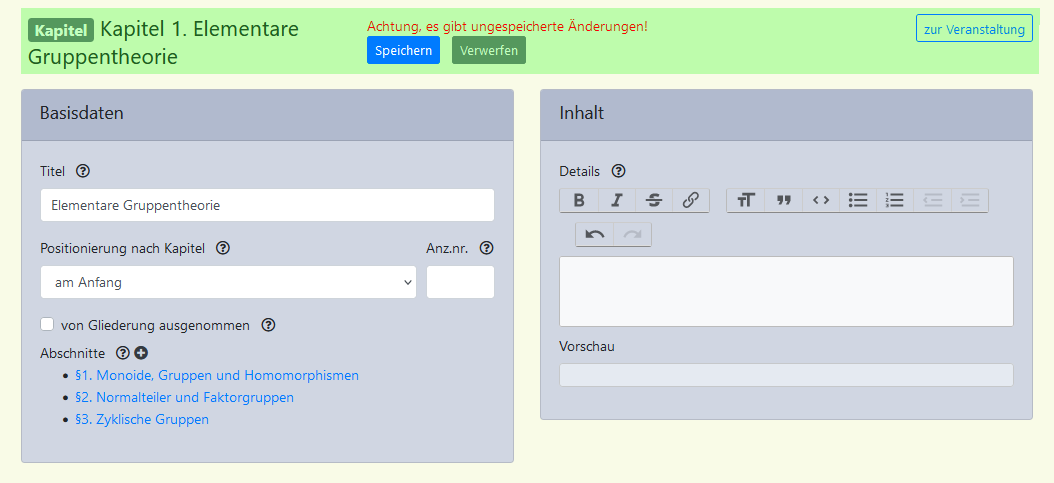Click the Vorschau preview box
The width and height of the screenshot is (1054, 483).
point(786,375)
